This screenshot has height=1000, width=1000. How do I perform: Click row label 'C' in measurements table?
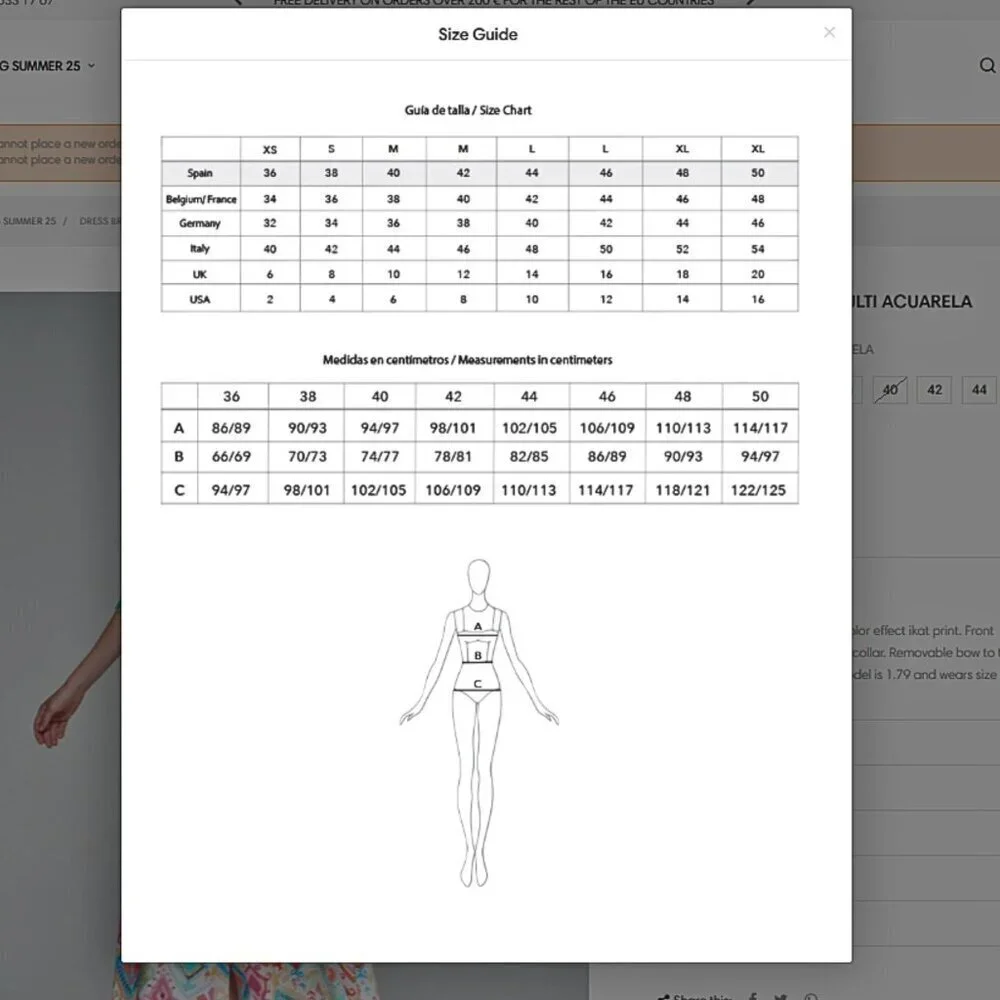pyautogui.click(x=179, y=490)
